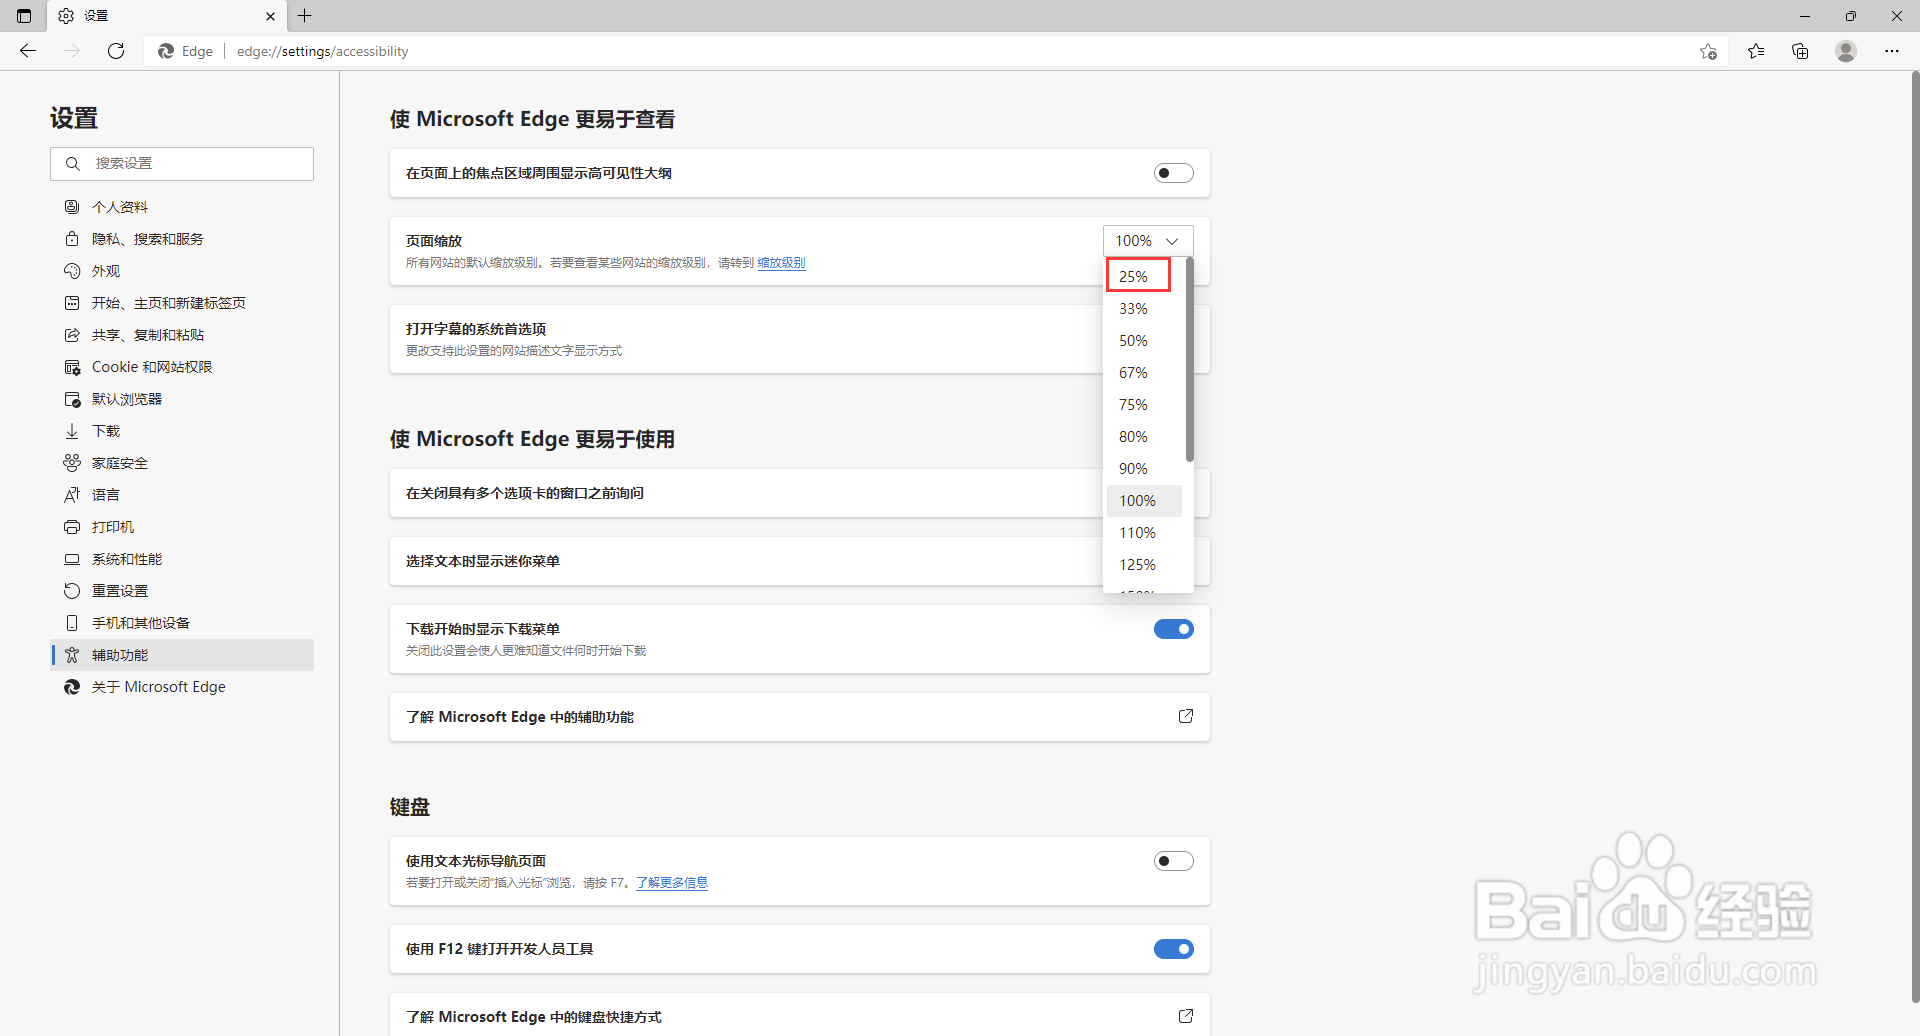Open 关于 Microsoft Edge page
Screen dimensions: 1920x1036
coord(182,687)
